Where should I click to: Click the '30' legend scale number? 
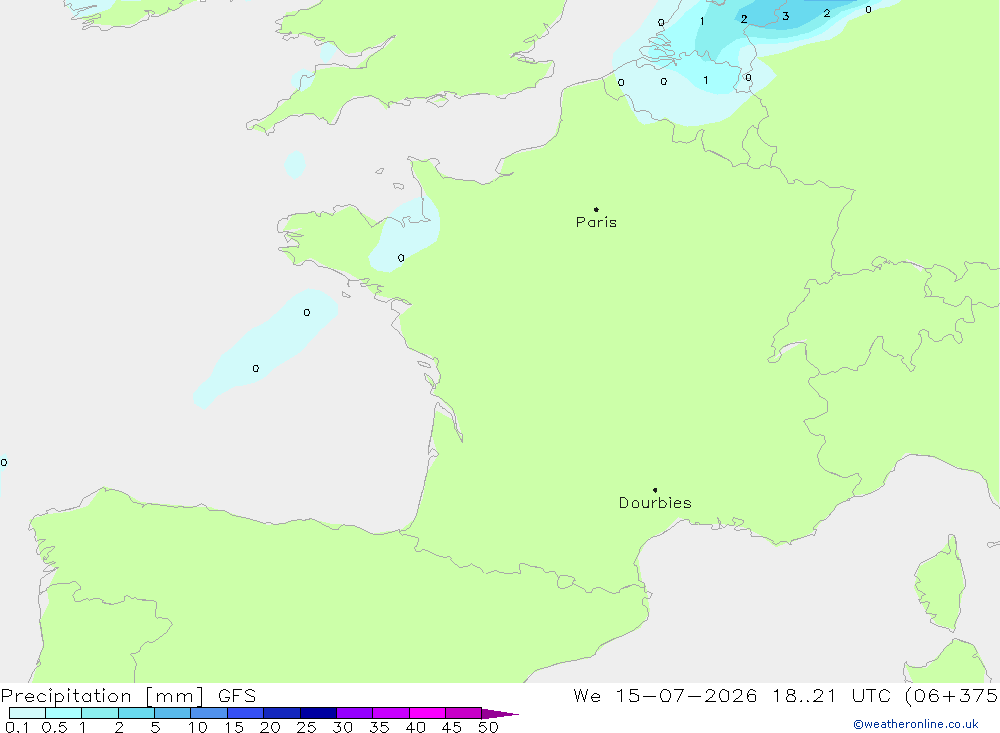click(x=343, y=727)
